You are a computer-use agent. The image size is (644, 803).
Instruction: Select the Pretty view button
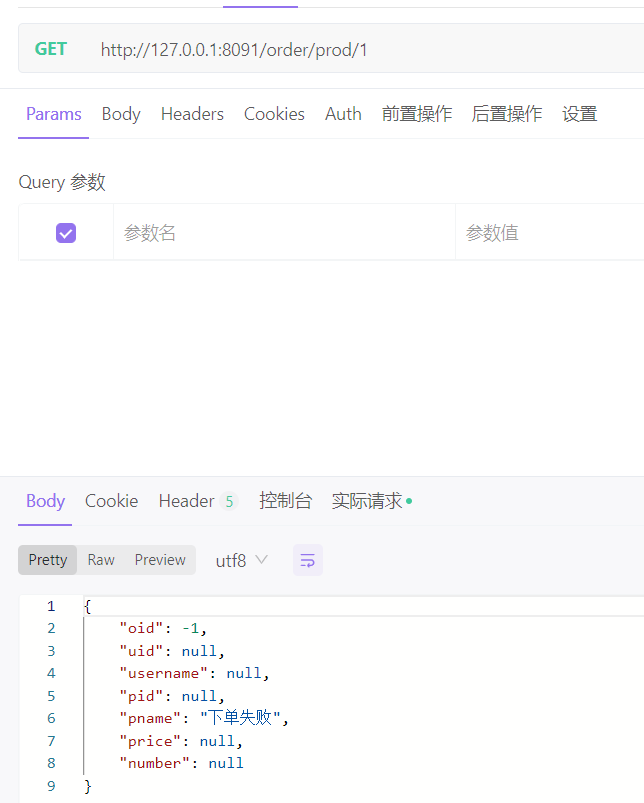[x=48, y=560]
